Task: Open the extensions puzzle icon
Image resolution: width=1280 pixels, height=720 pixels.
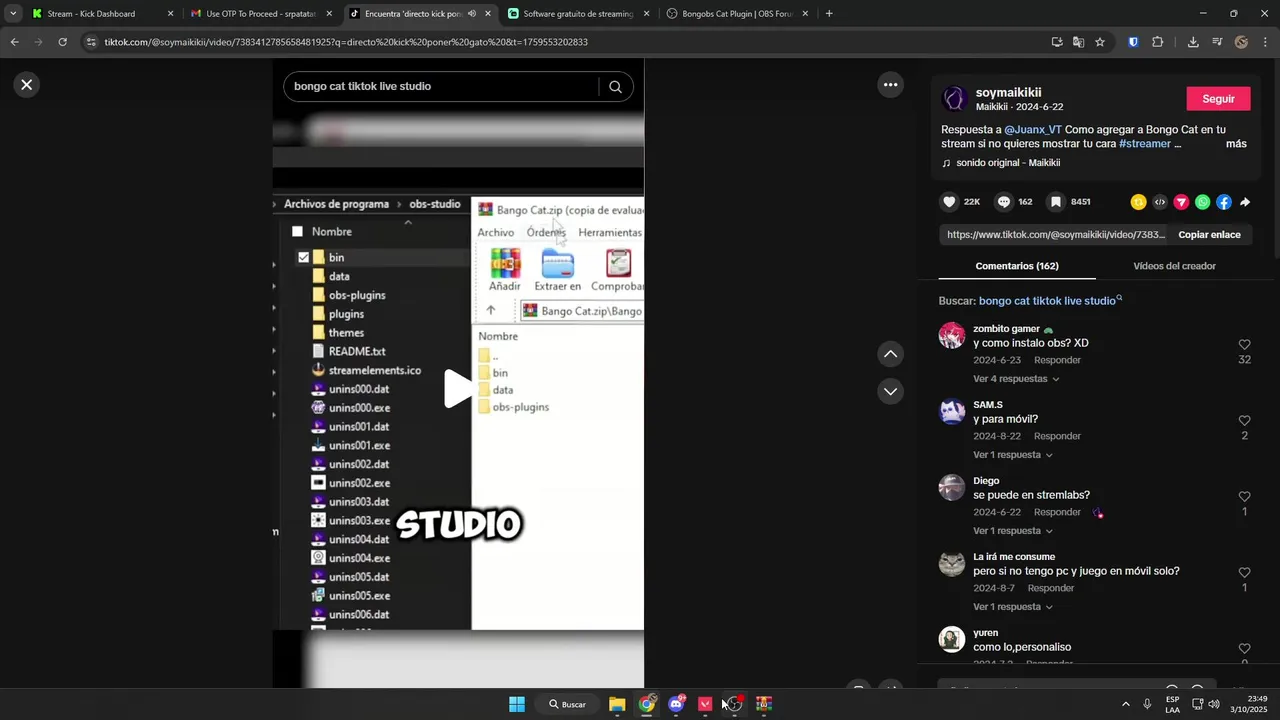Action: click(x=1158, y=42)
